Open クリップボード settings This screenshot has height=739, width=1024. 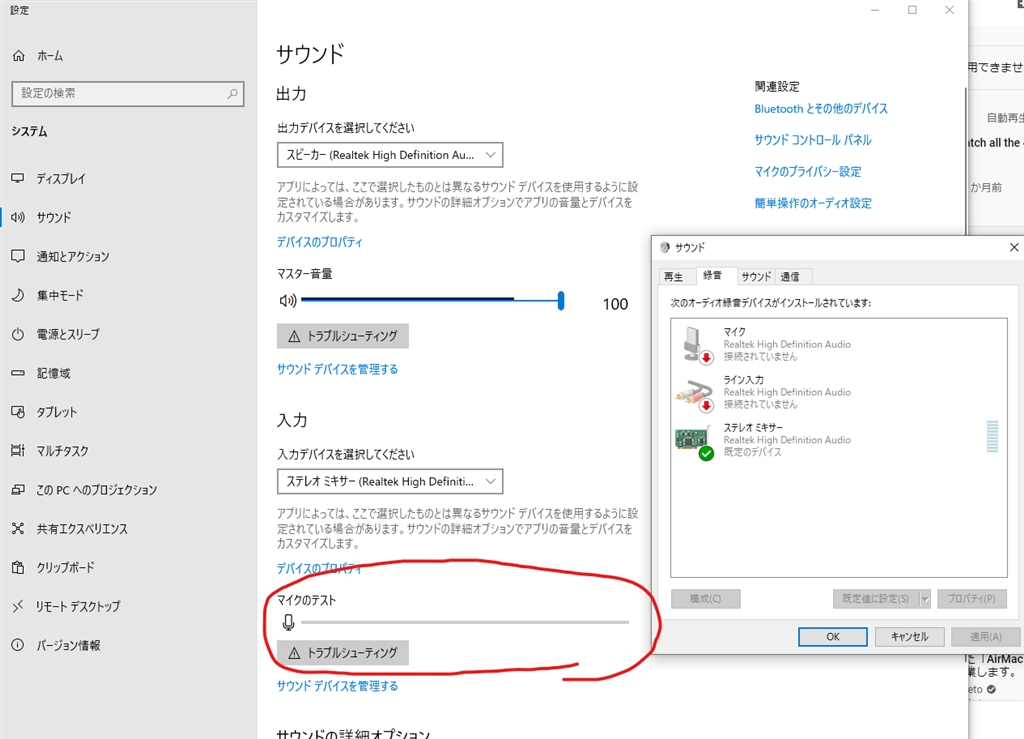click(x=54, y=567)
